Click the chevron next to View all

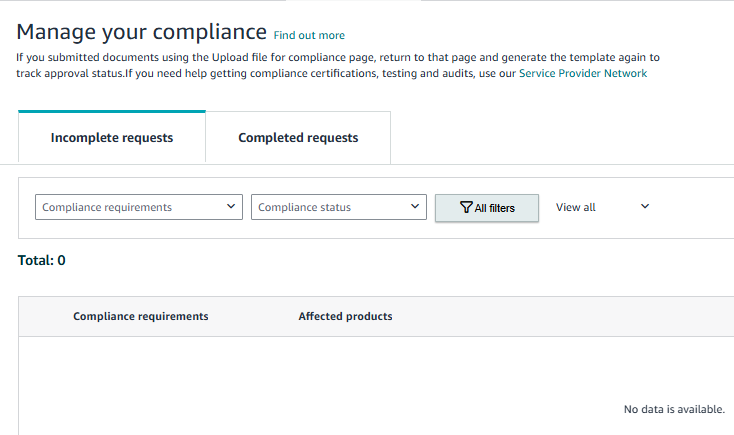point(645,206)
